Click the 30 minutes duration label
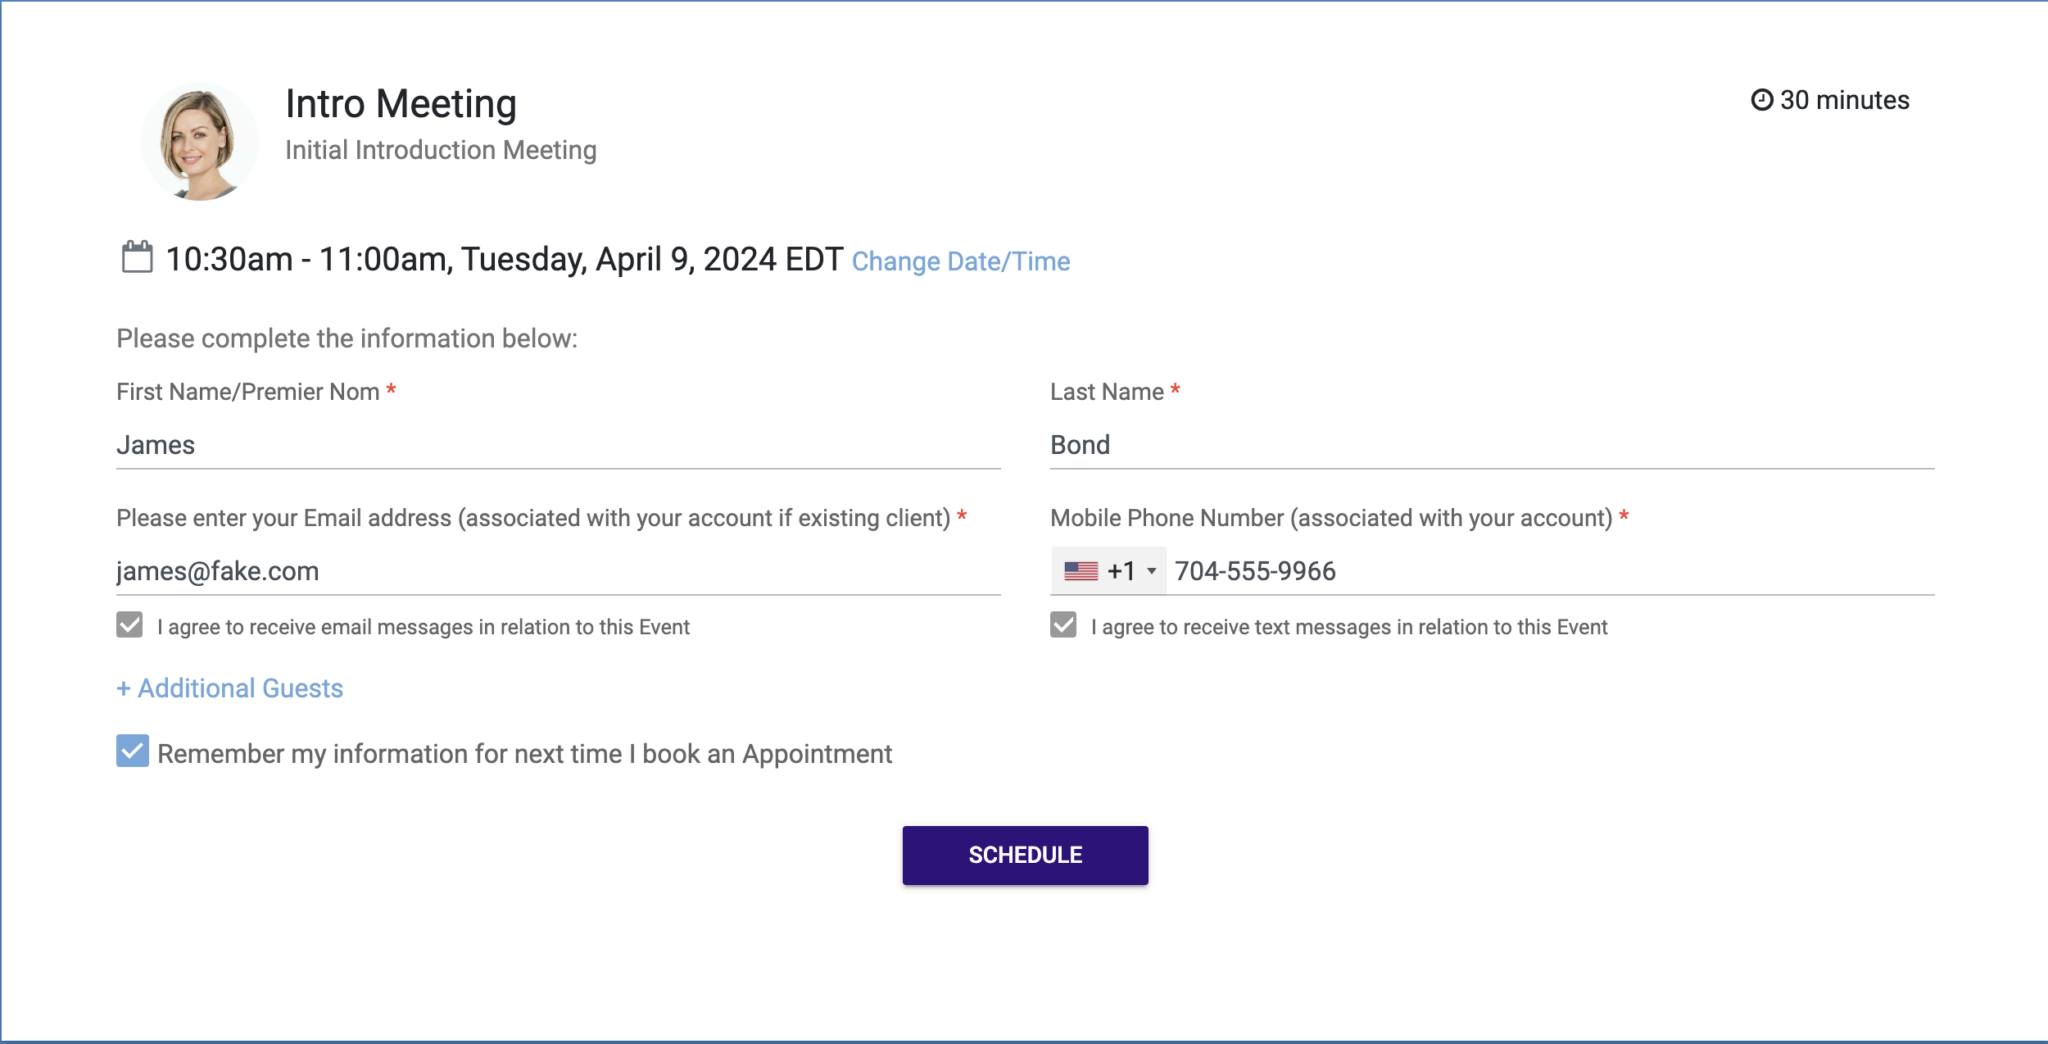The width and height of the screenshot is (2048, 1044). pyautogui.click(x=1844, y=99)
